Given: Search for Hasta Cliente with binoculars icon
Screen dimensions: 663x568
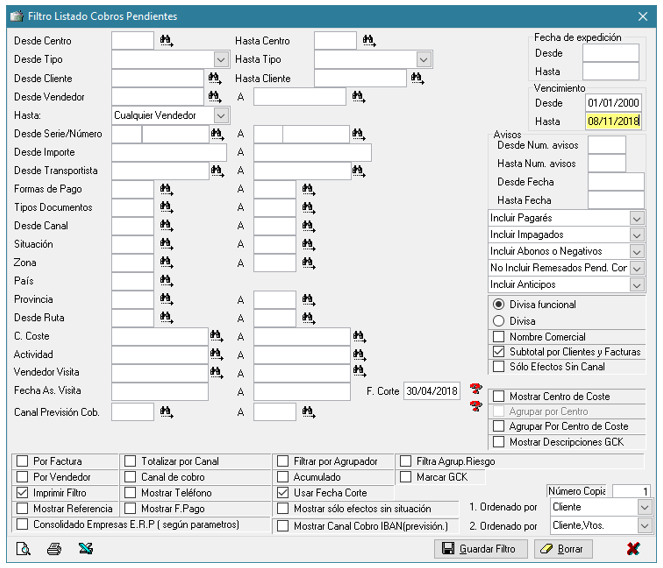Looking at the screenshot, I should [417, 78].
